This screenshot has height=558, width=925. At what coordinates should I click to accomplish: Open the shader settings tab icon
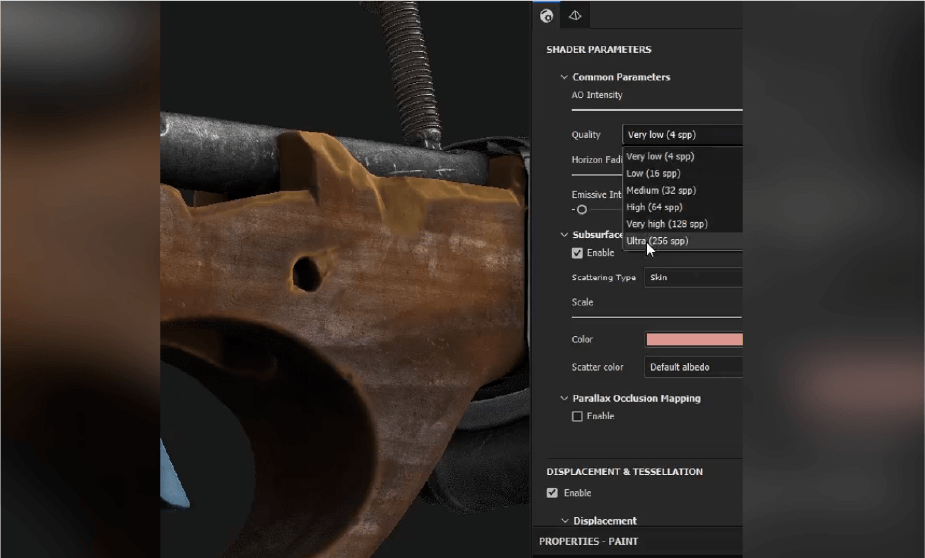coord(546,16)
